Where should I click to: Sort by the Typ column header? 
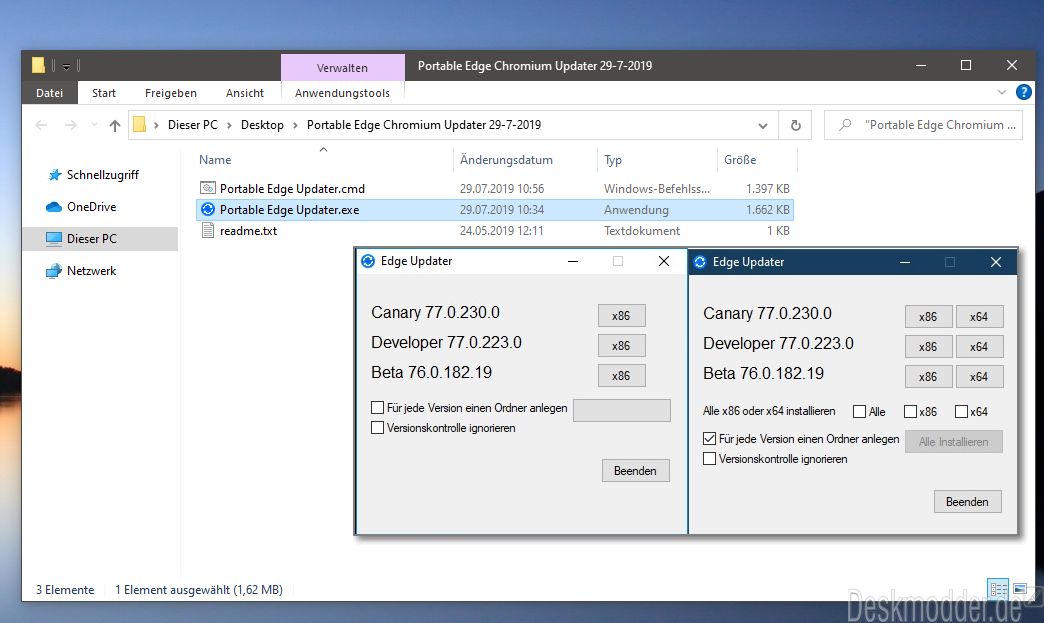click(613, 160)
